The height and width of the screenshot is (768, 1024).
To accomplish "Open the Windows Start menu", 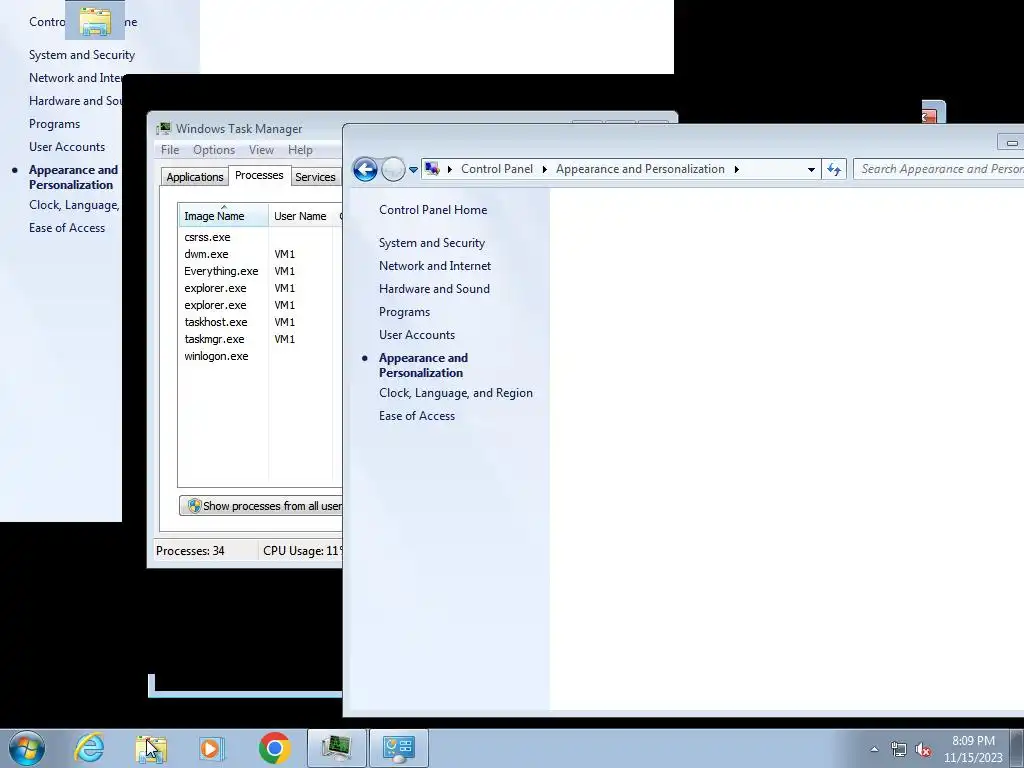I will [x=27, y=748].
